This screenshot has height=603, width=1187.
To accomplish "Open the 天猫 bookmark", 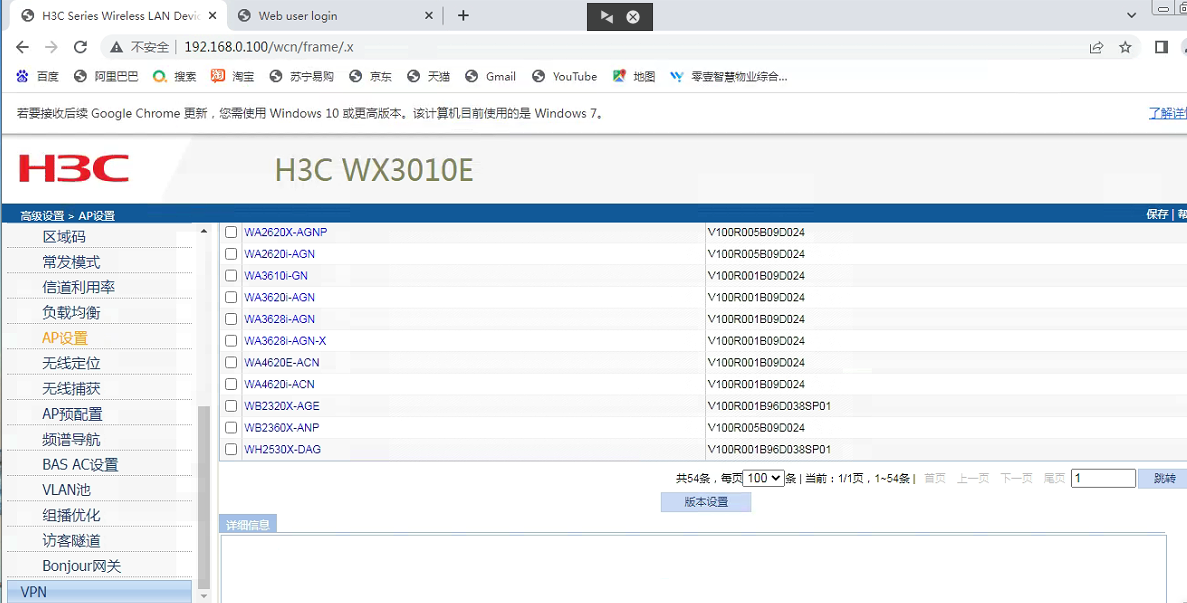I will click(x=428, y=76).
